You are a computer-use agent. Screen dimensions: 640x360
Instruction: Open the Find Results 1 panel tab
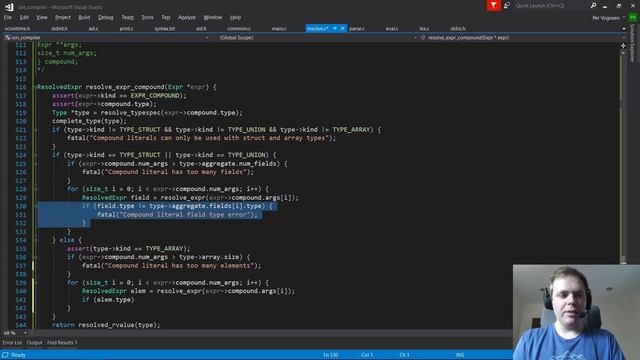point(62,343)
